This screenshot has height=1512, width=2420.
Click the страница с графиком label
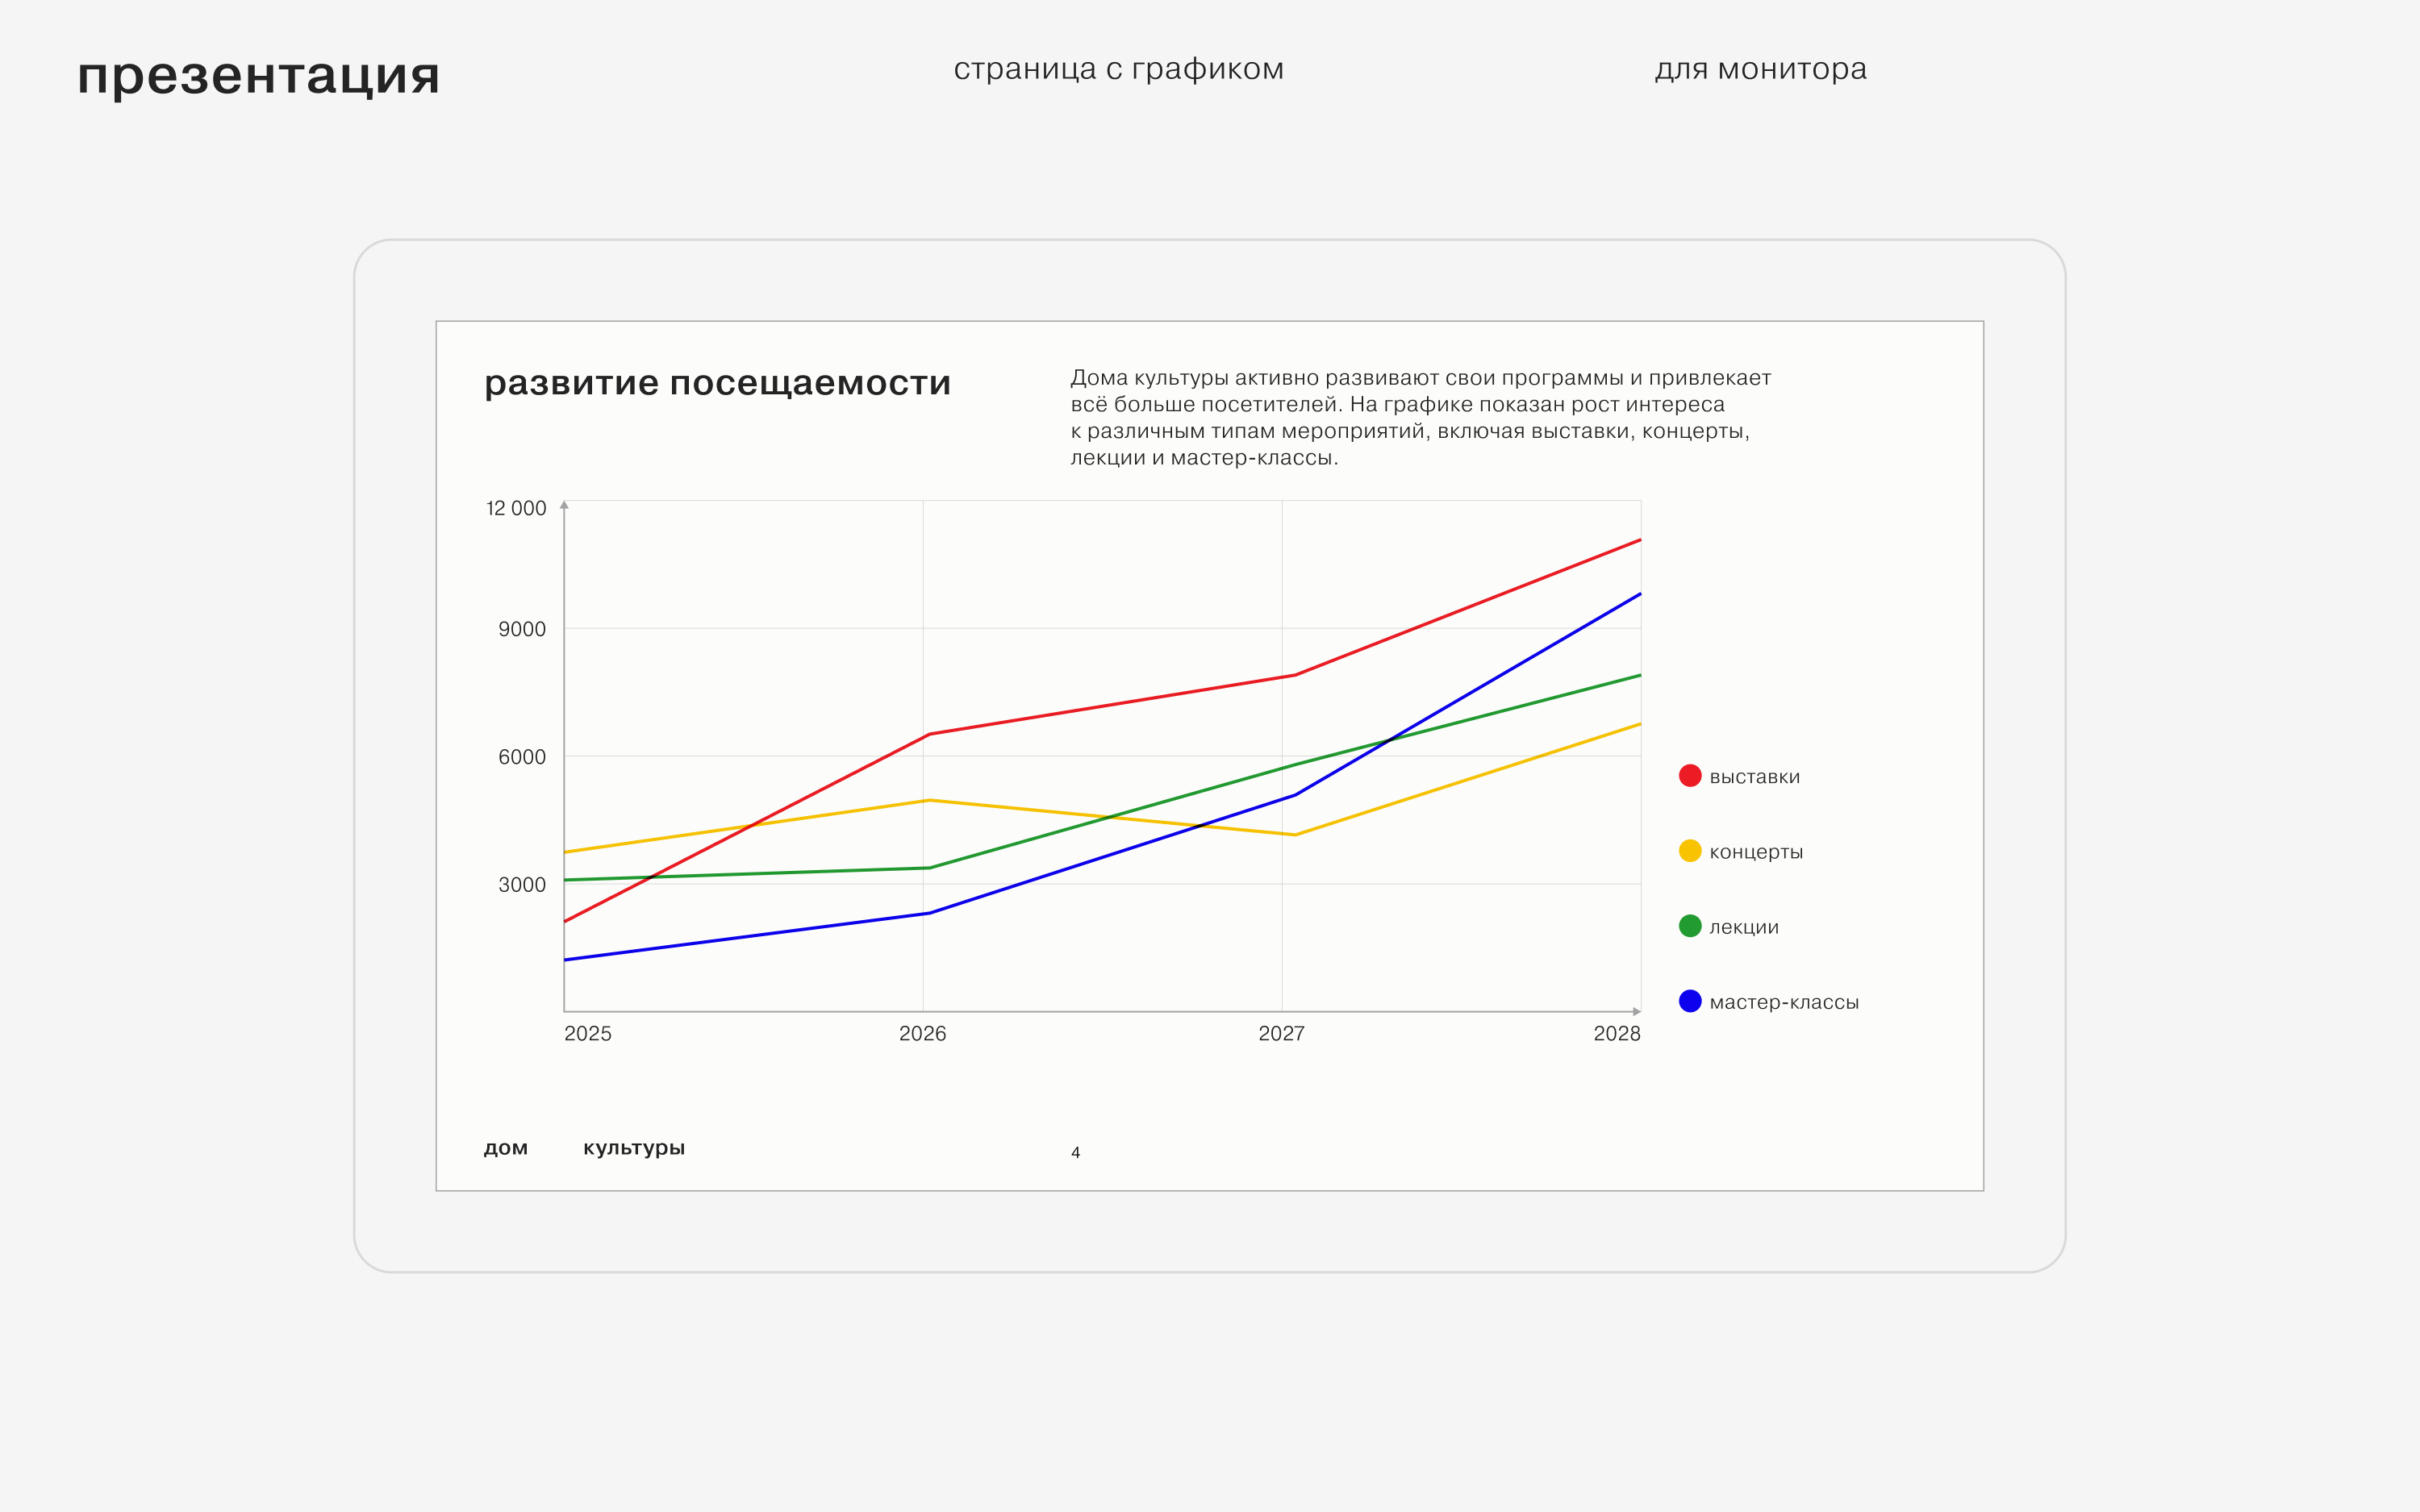(1118, 69)
